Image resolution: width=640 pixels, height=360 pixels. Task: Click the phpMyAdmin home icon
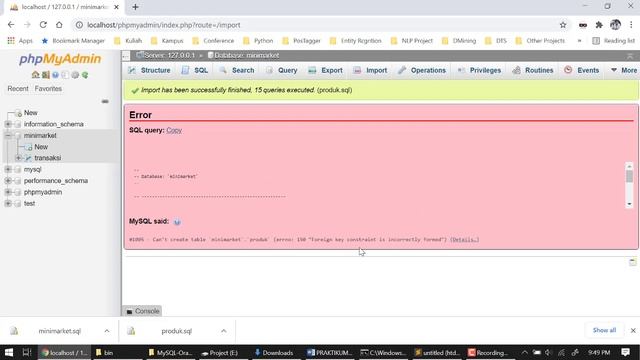36,75
